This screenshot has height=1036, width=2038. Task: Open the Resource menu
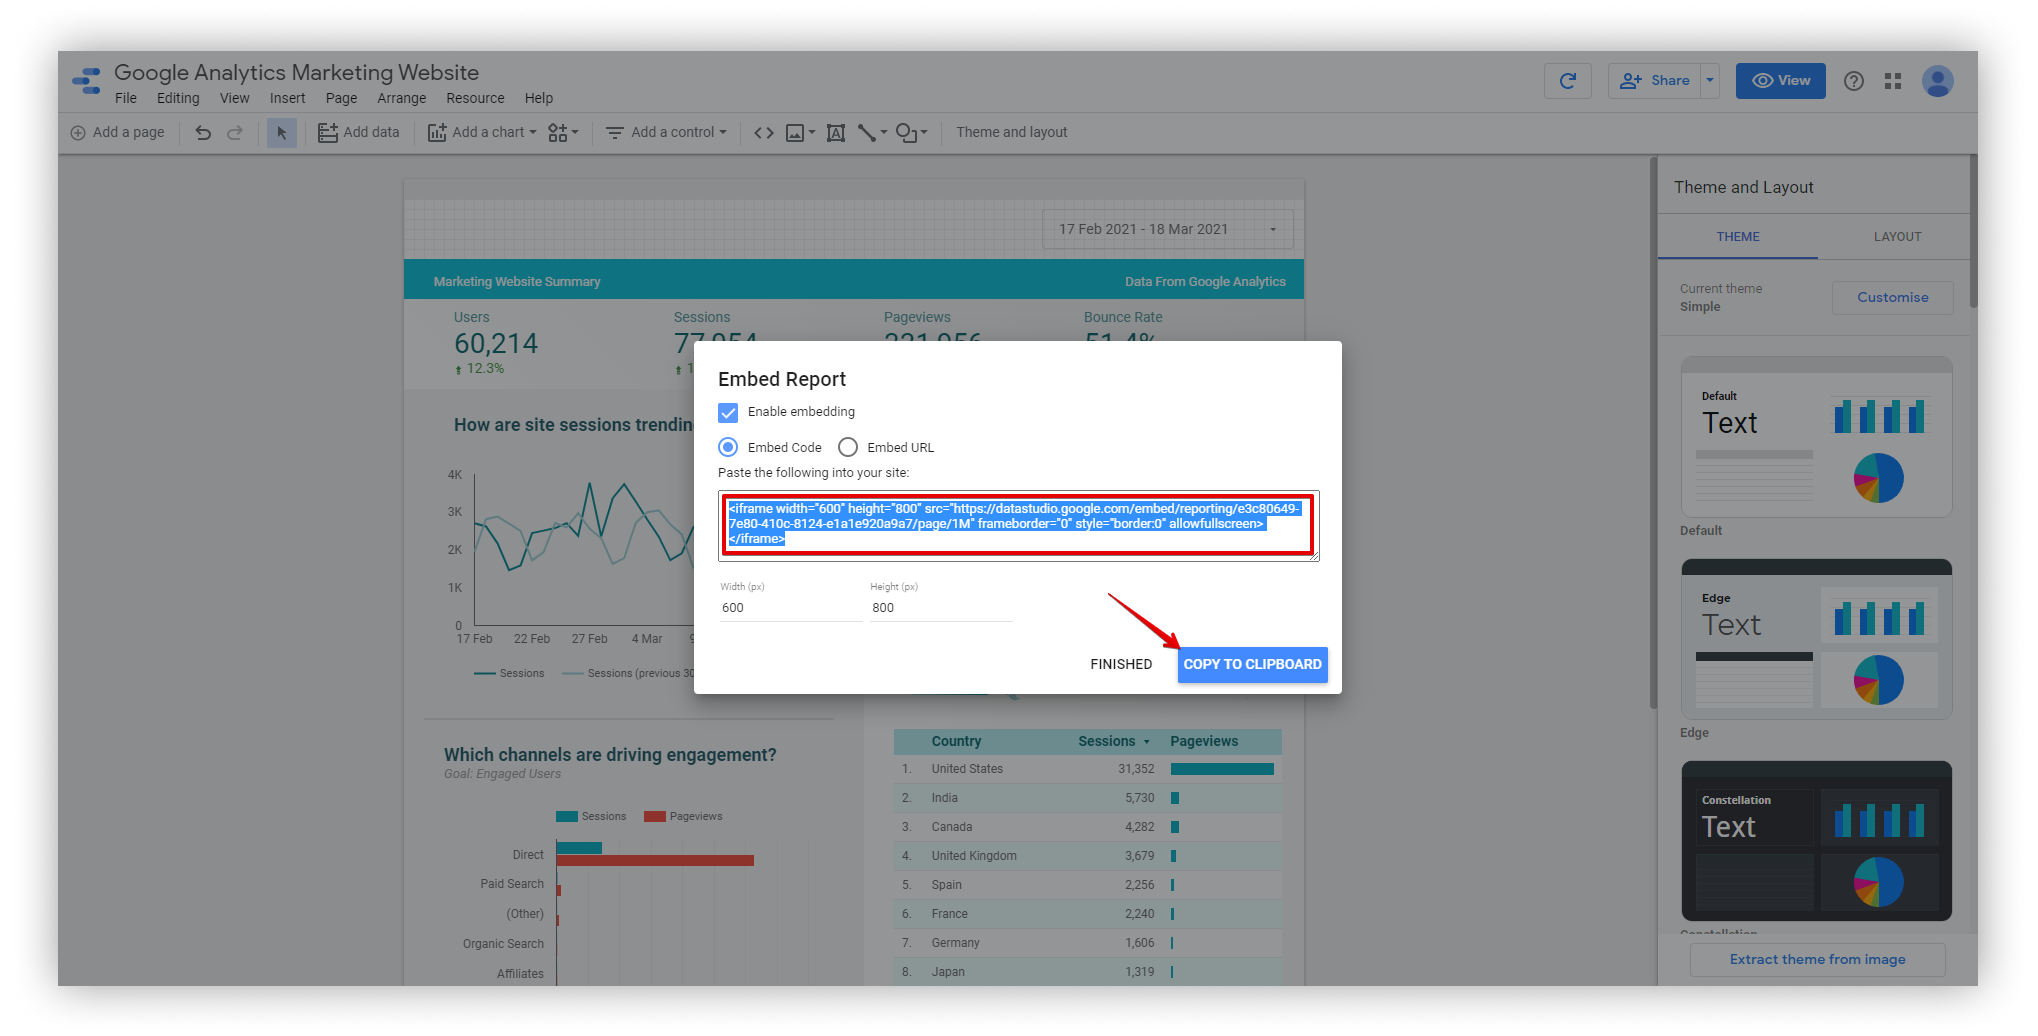tap(475, 98)
